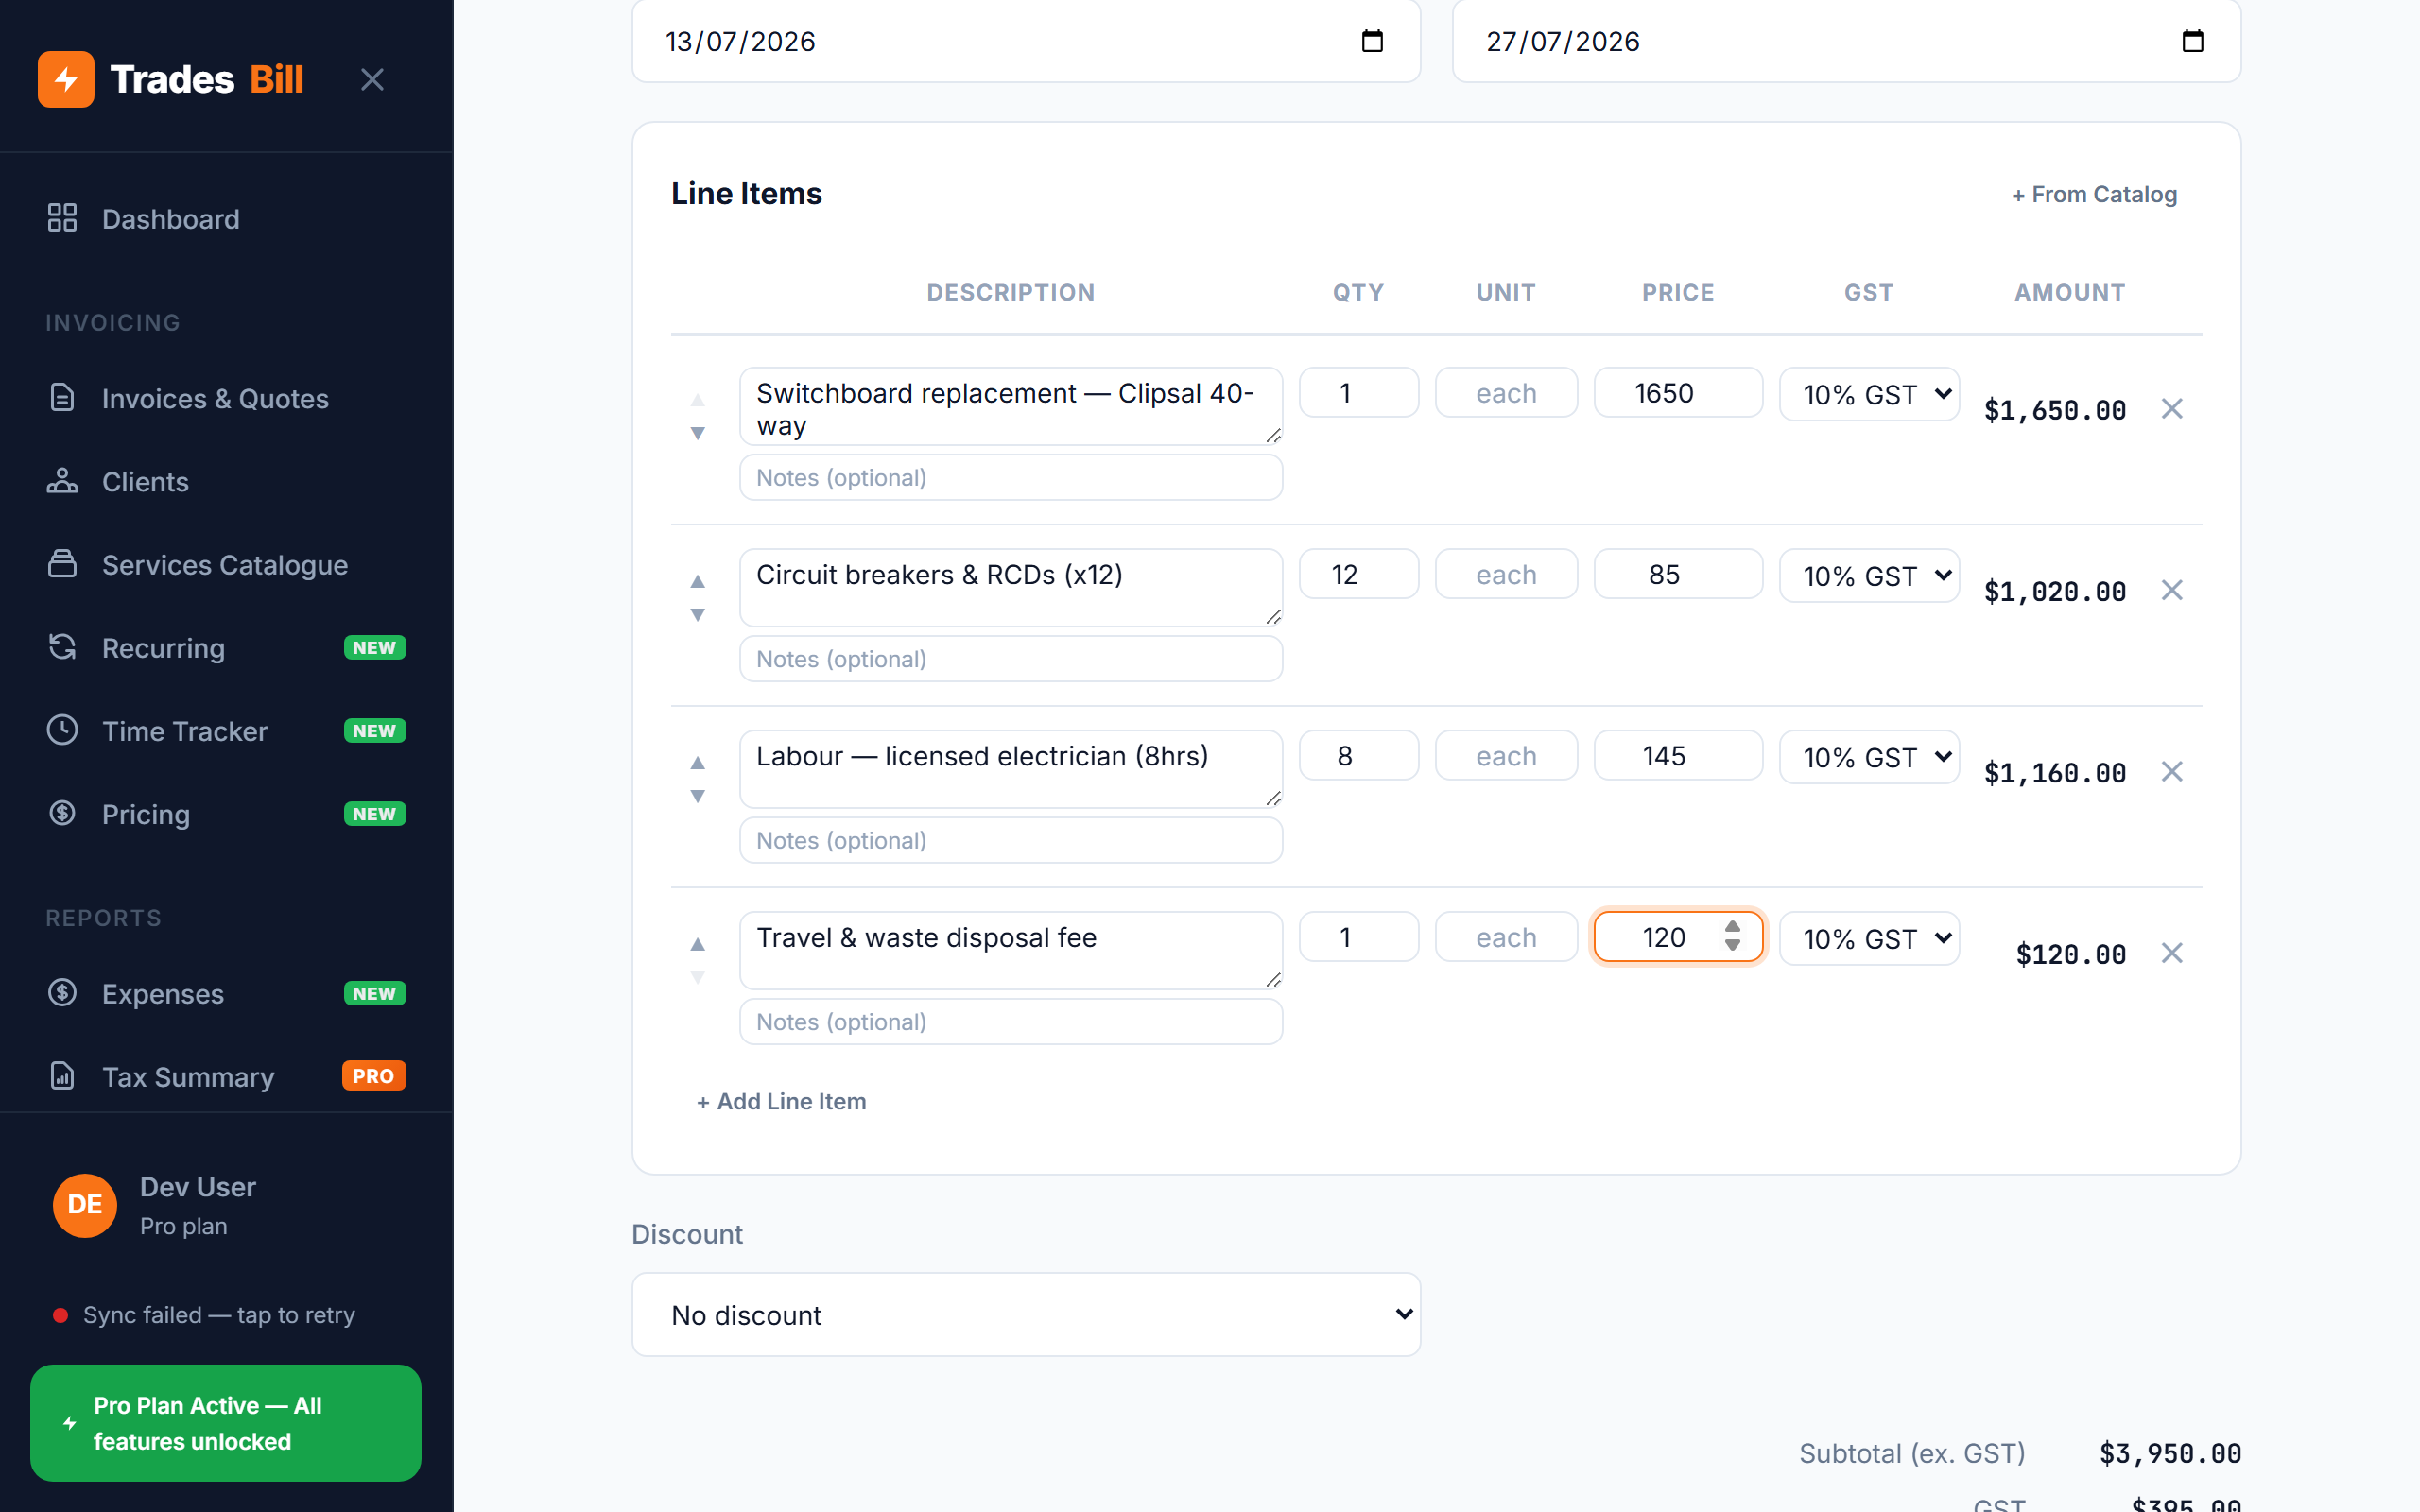Image resolution: width=2420 pixels, height=1512 pixels.
Task: Open the No discount dropdown
Action: 1026,1315
